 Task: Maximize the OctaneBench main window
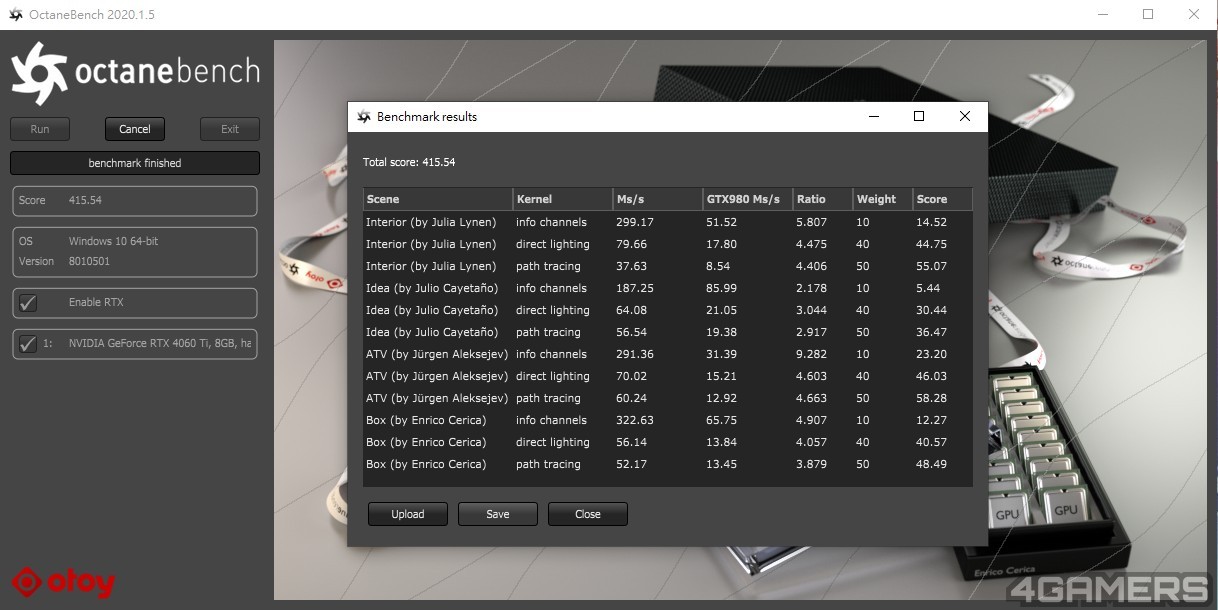(x=1148, y=15)
